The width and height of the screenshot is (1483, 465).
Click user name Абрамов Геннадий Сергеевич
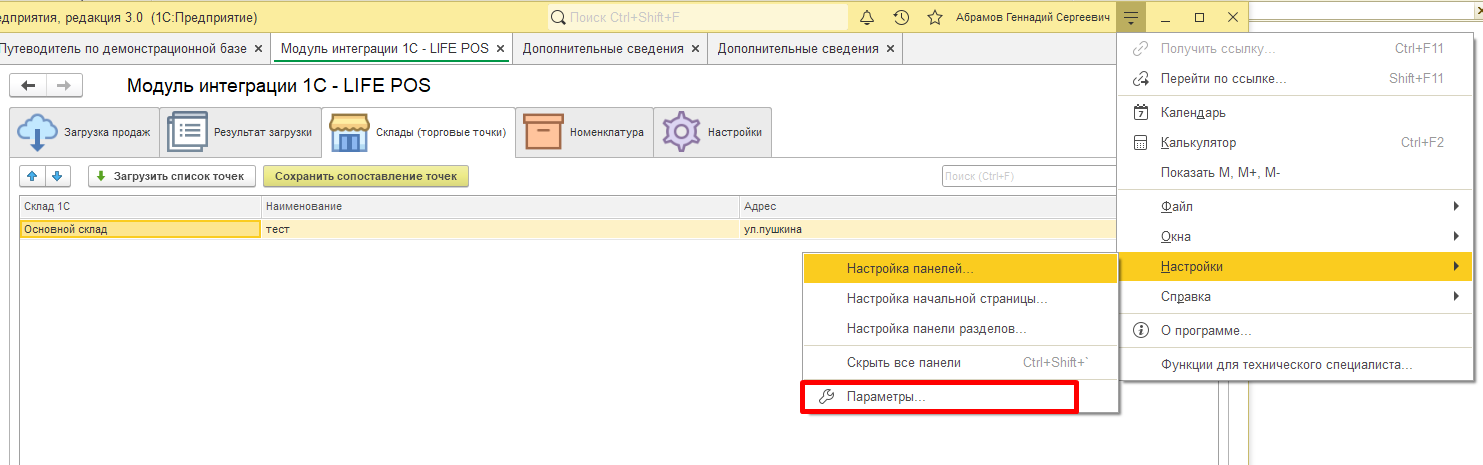click(1032, 18)
